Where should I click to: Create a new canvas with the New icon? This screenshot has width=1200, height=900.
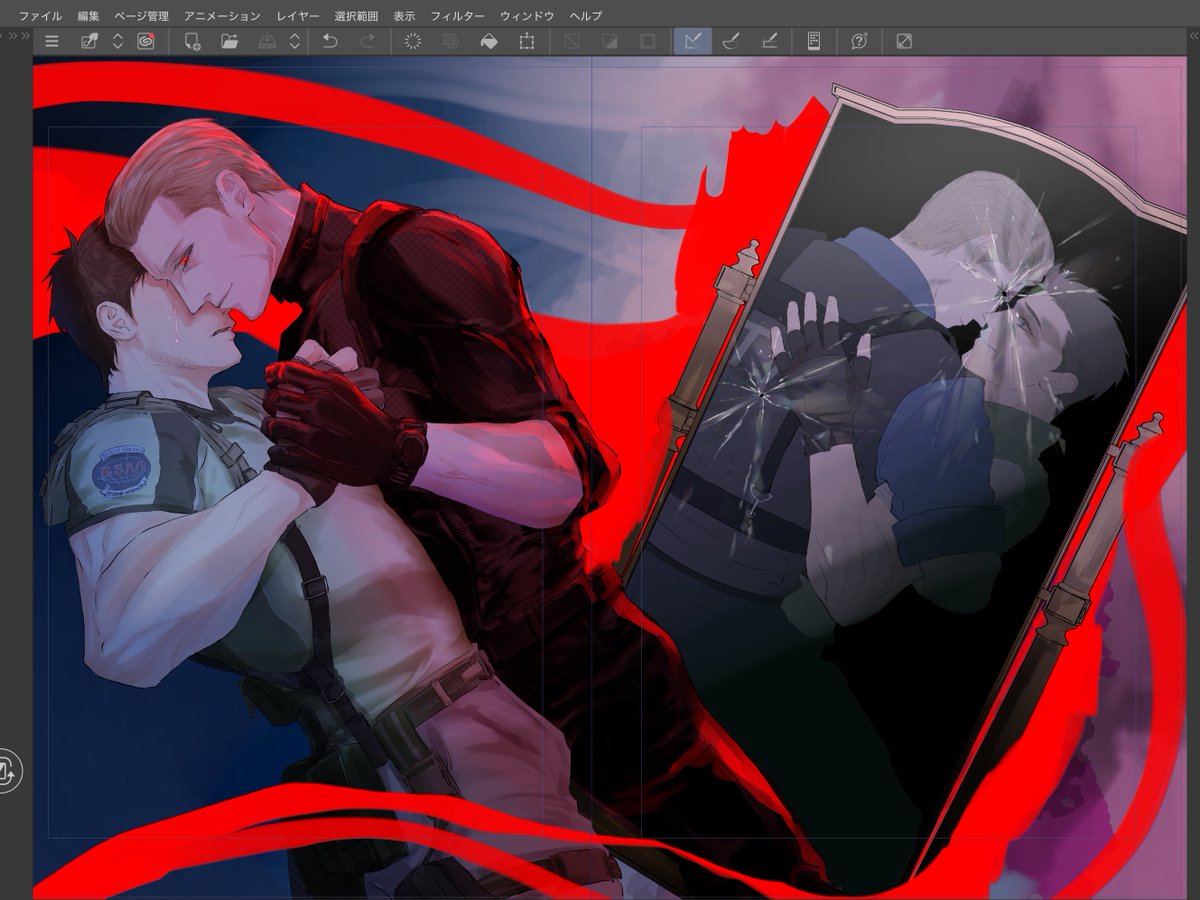tap(192, 41)
